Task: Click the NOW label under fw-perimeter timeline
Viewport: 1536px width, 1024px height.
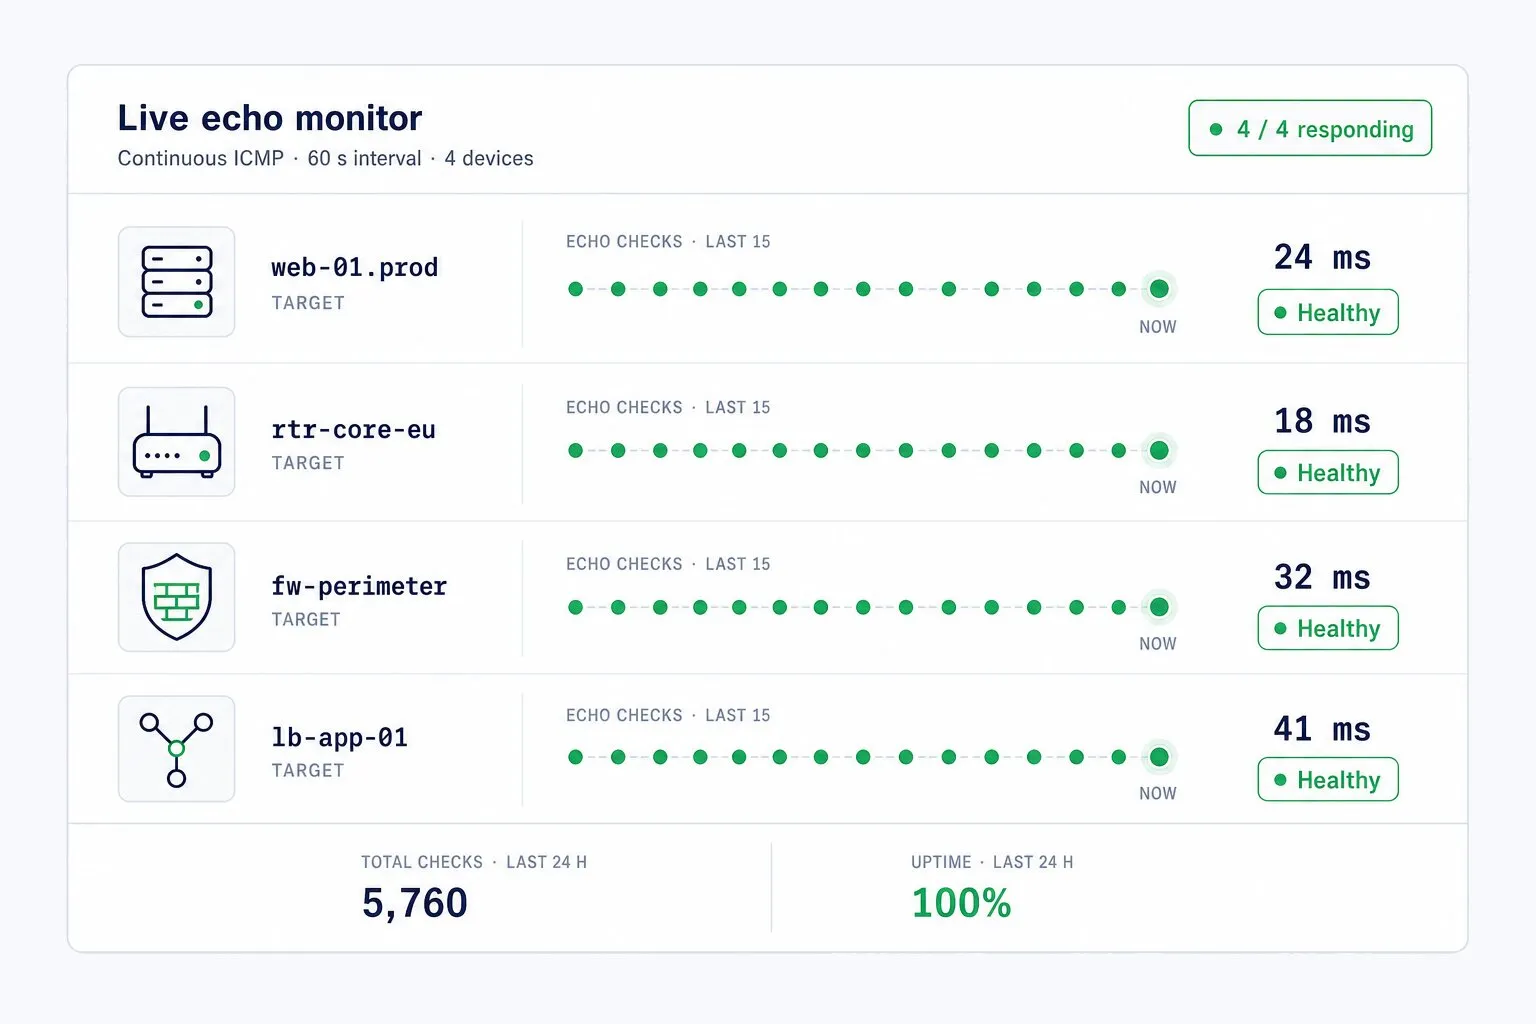Action: 1158,644
